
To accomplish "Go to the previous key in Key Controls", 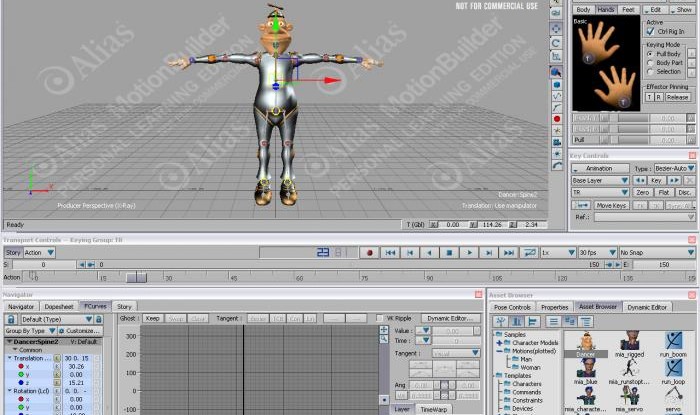I will coord(639,180).
